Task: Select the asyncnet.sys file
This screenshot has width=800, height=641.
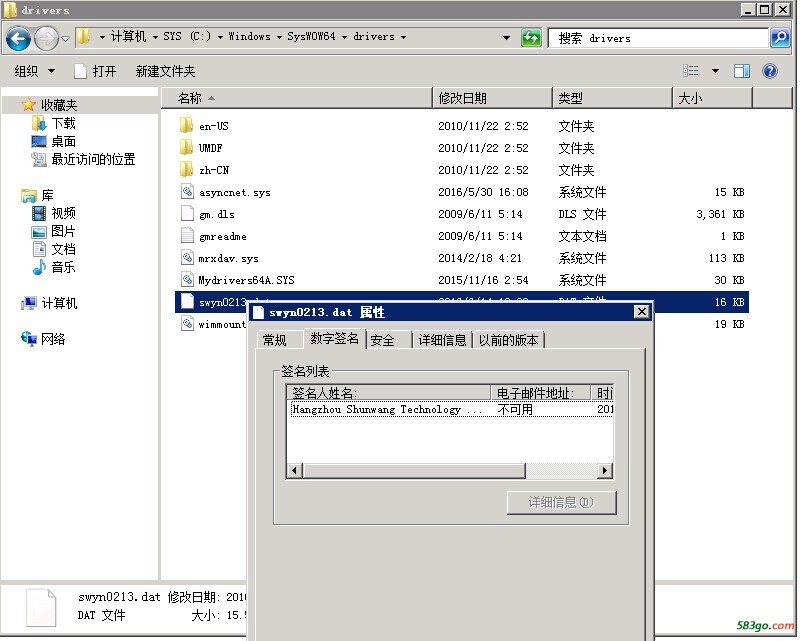Action: coord(234,192)
